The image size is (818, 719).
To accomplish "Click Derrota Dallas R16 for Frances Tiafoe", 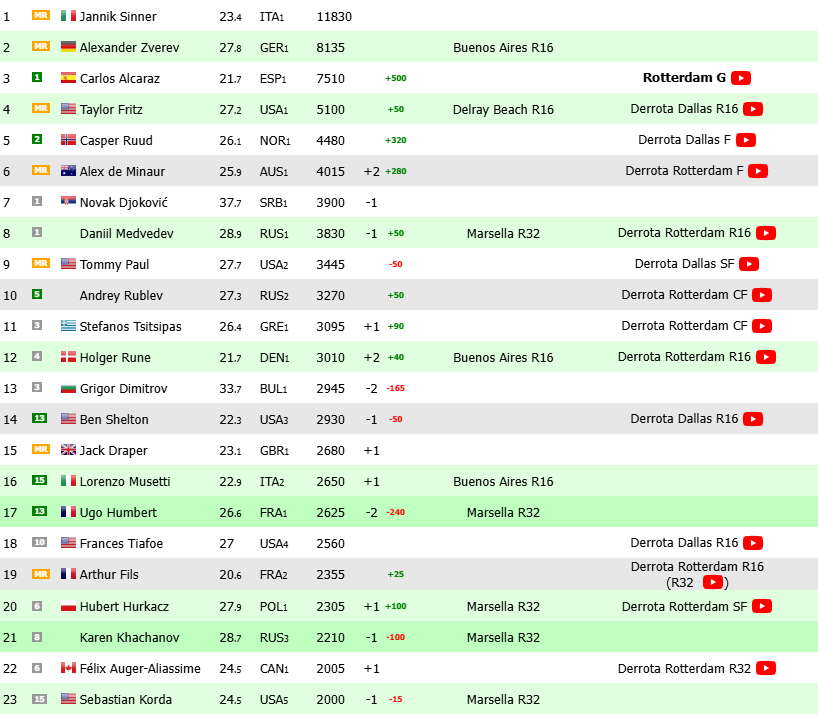I will (x=684, y=543).
